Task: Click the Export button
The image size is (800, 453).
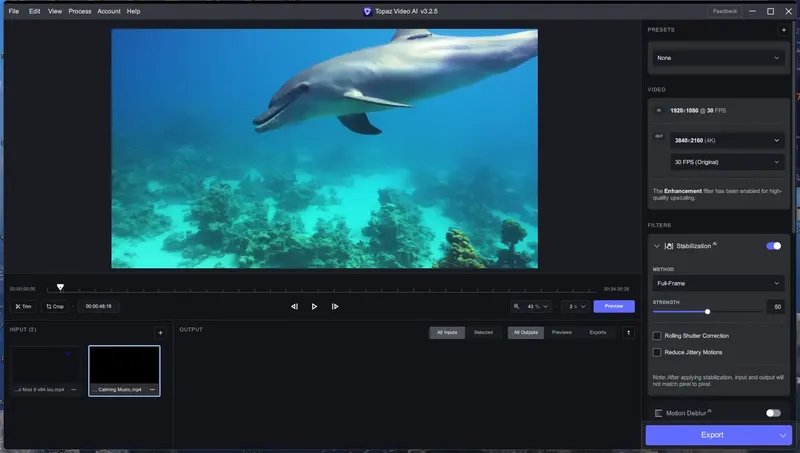Action: click(711, 435)
